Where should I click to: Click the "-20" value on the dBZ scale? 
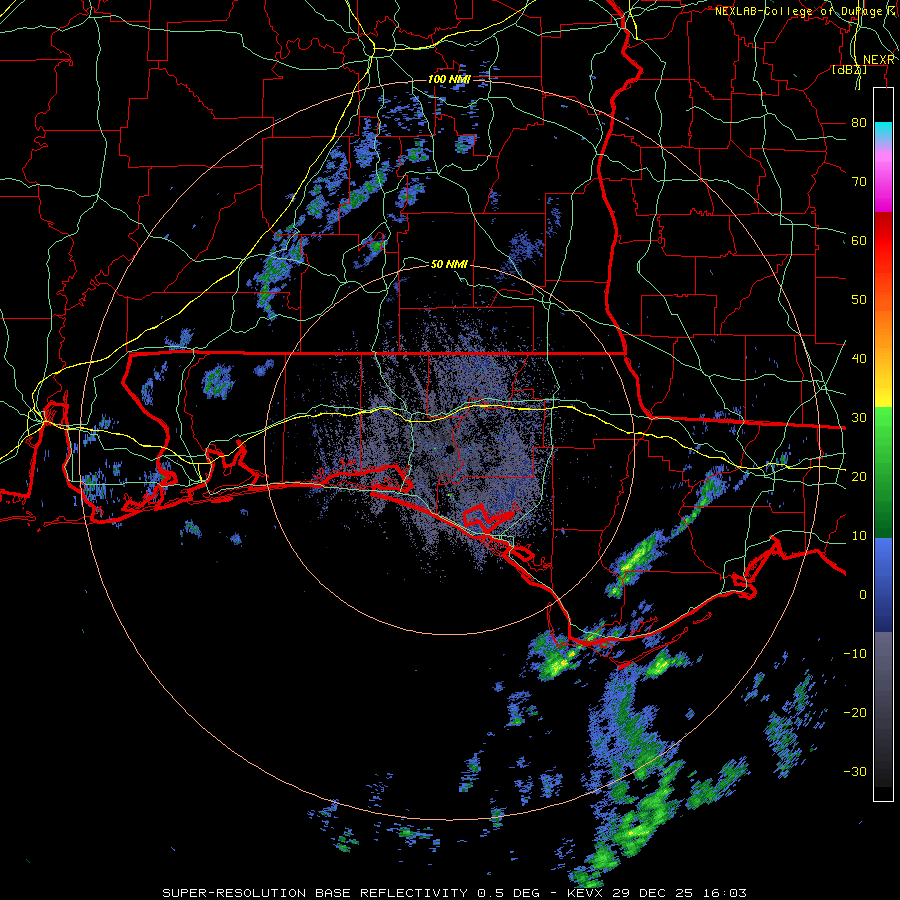855,712
